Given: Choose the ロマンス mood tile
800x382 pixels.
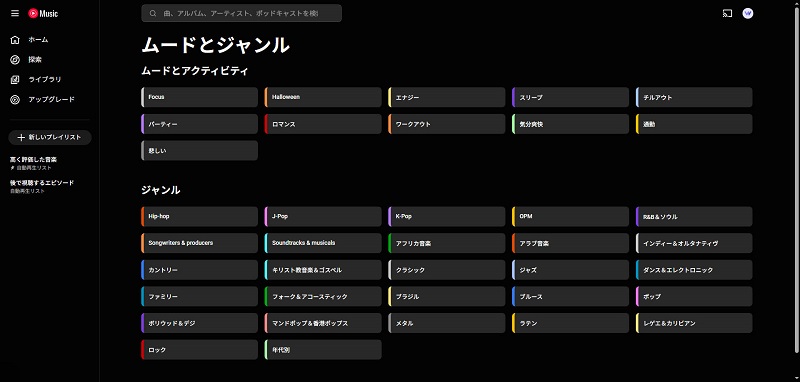Looking at the screenshot, I should pos(323,124).
